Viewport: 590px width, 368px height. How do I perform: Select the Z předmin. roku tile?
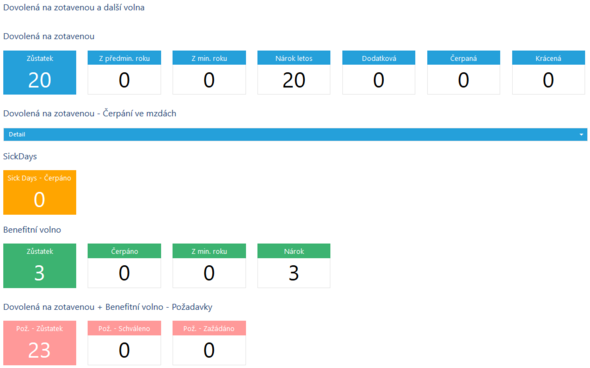point(124,73)
